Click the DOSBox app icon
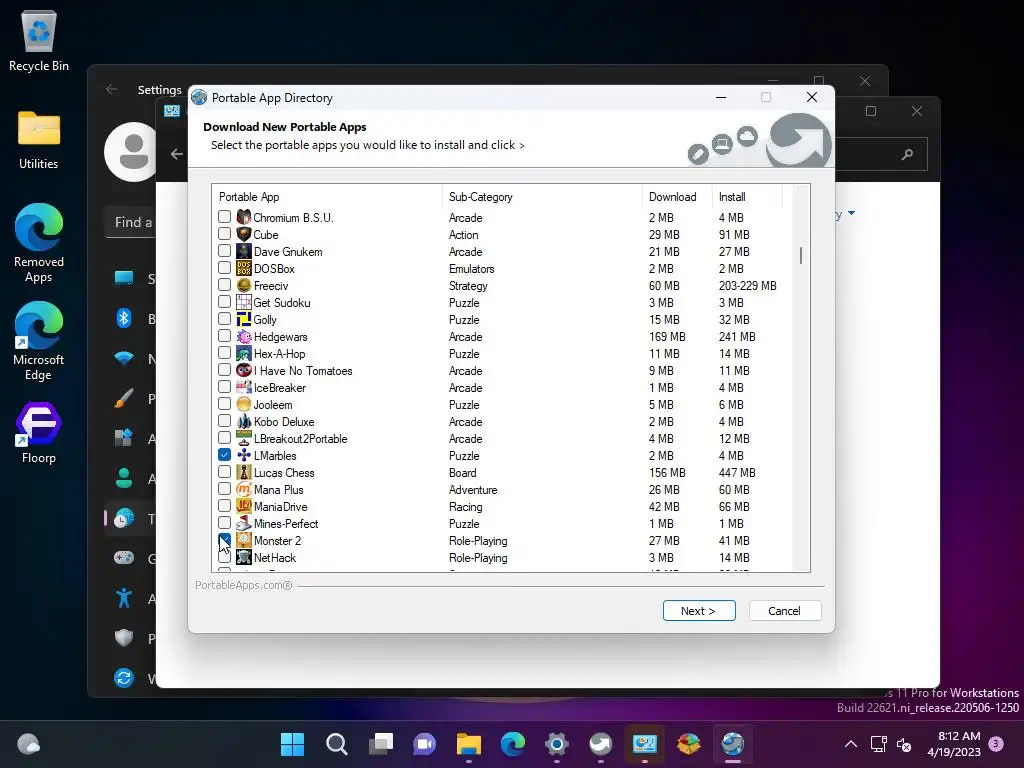Screen dimensions: 1024x768 point(244,268)
